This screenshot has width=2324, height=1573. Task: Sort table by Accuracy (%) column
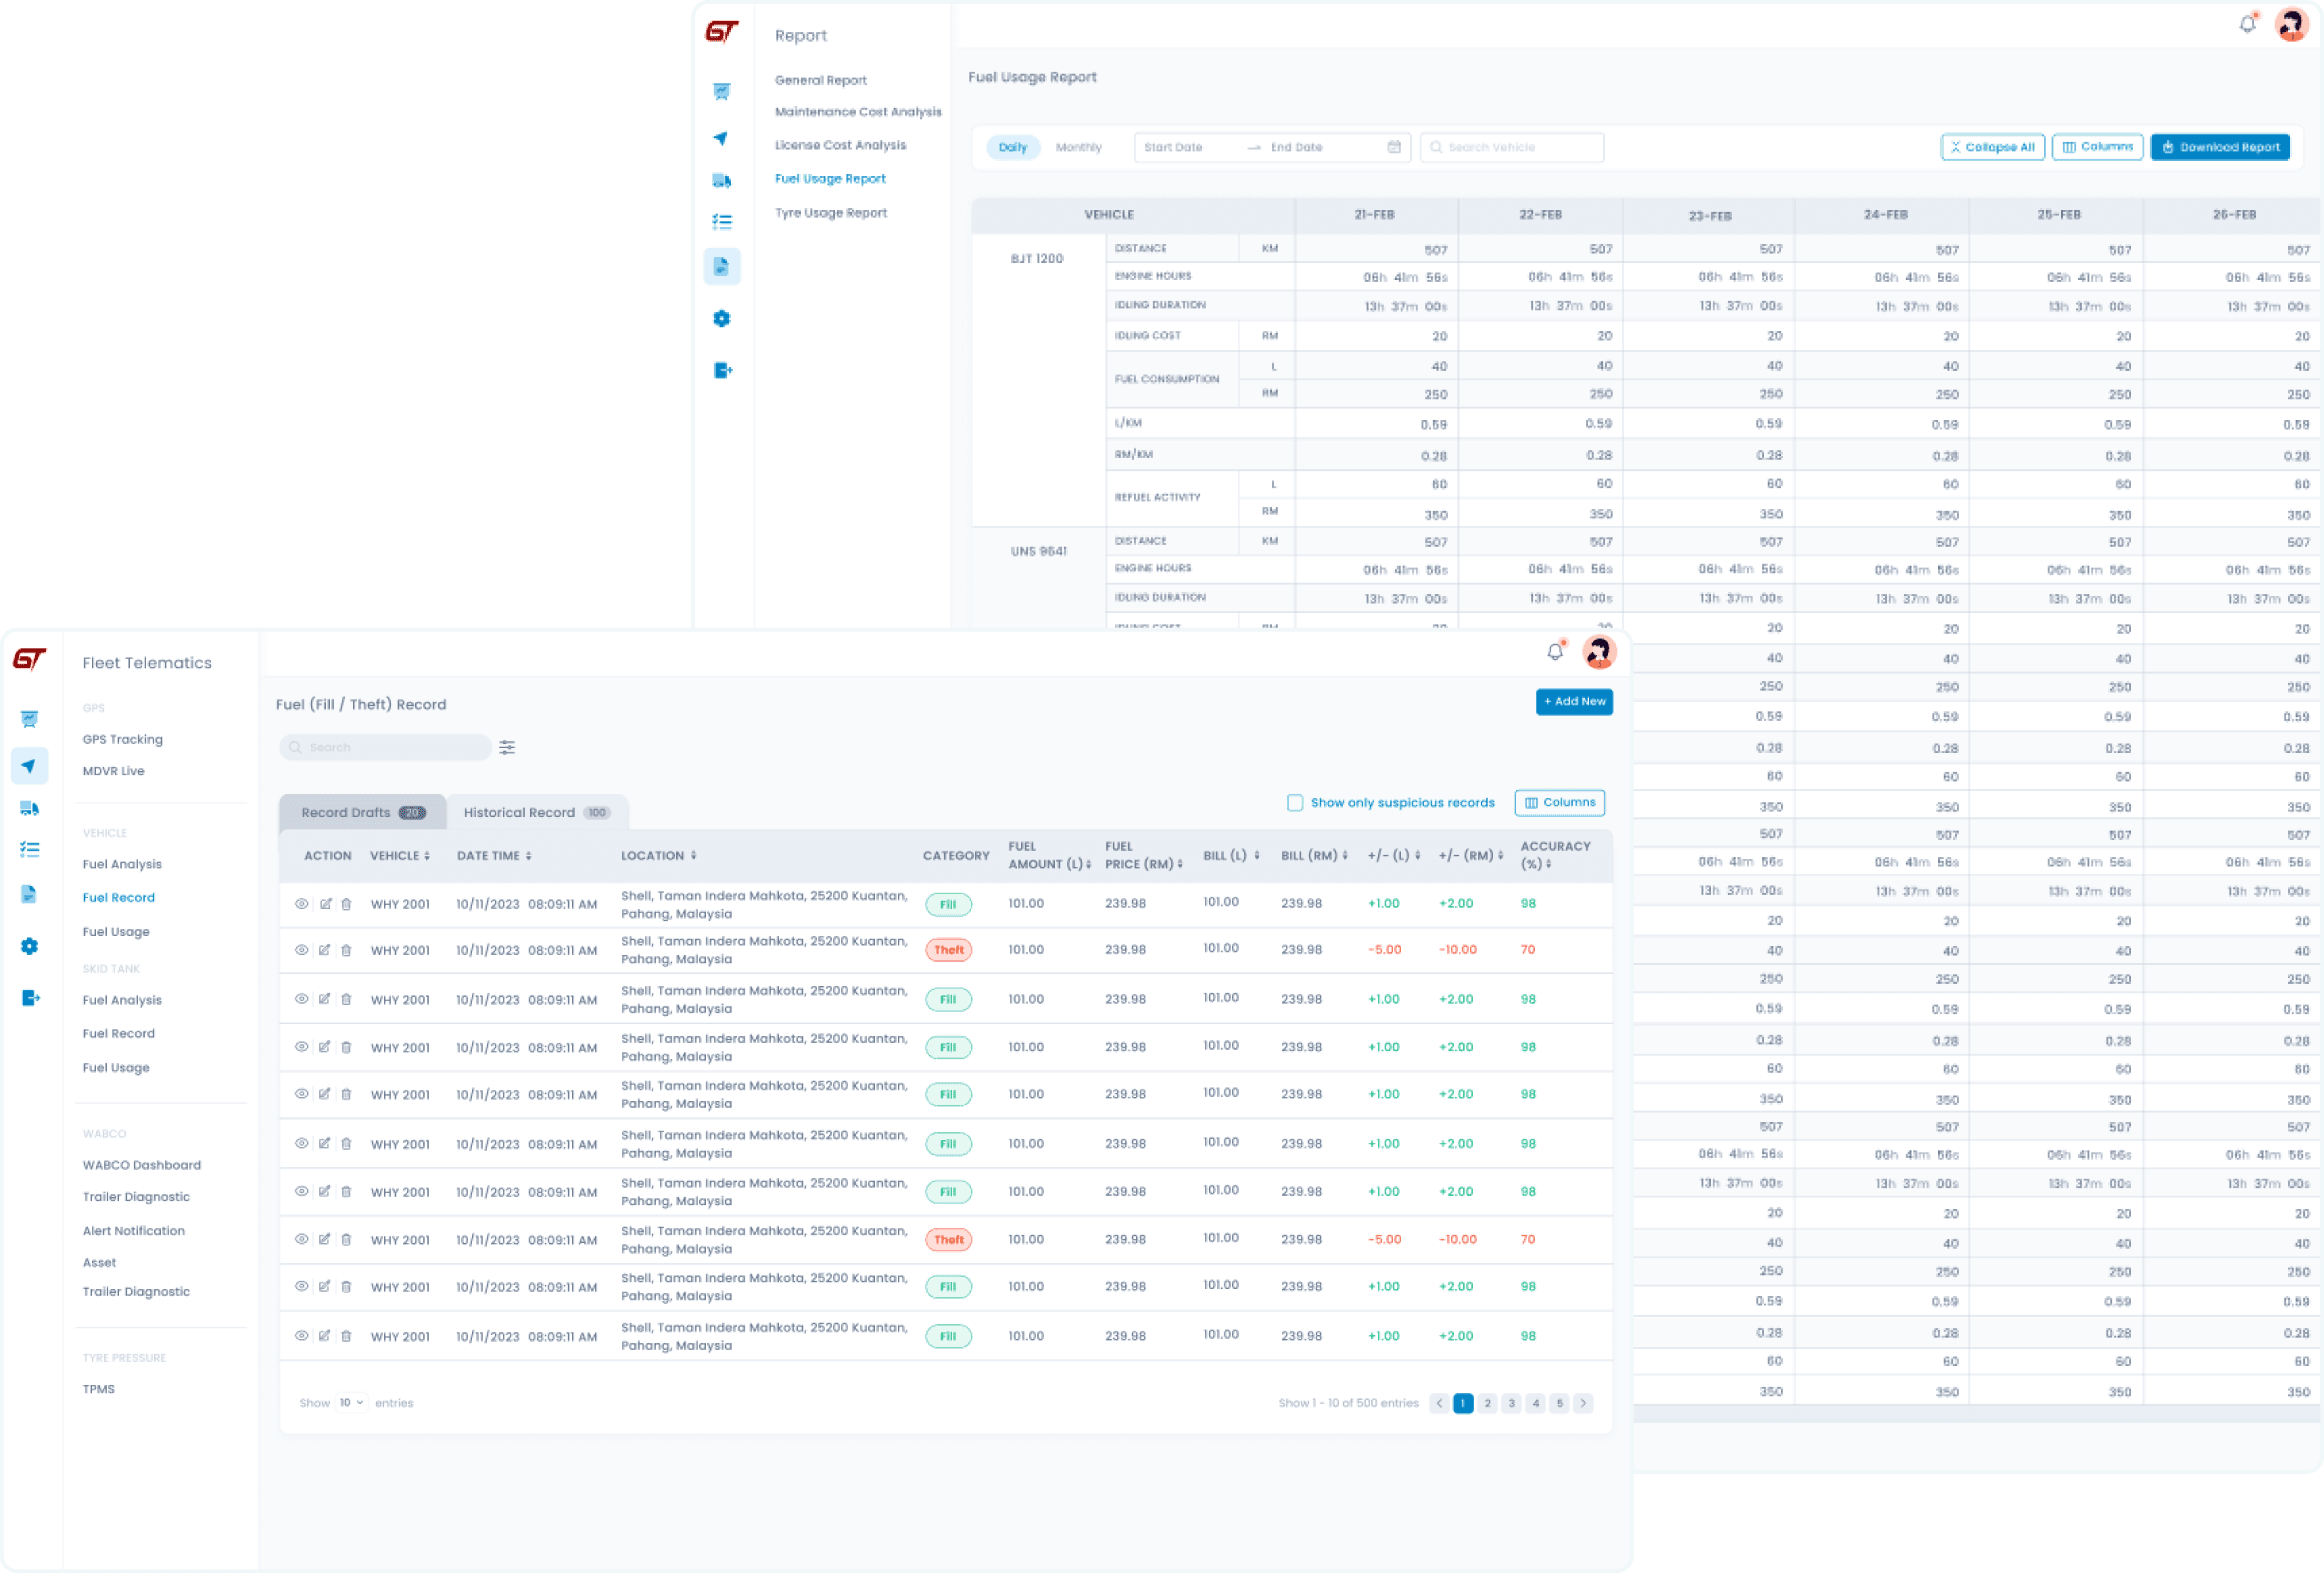[1548, 864]
